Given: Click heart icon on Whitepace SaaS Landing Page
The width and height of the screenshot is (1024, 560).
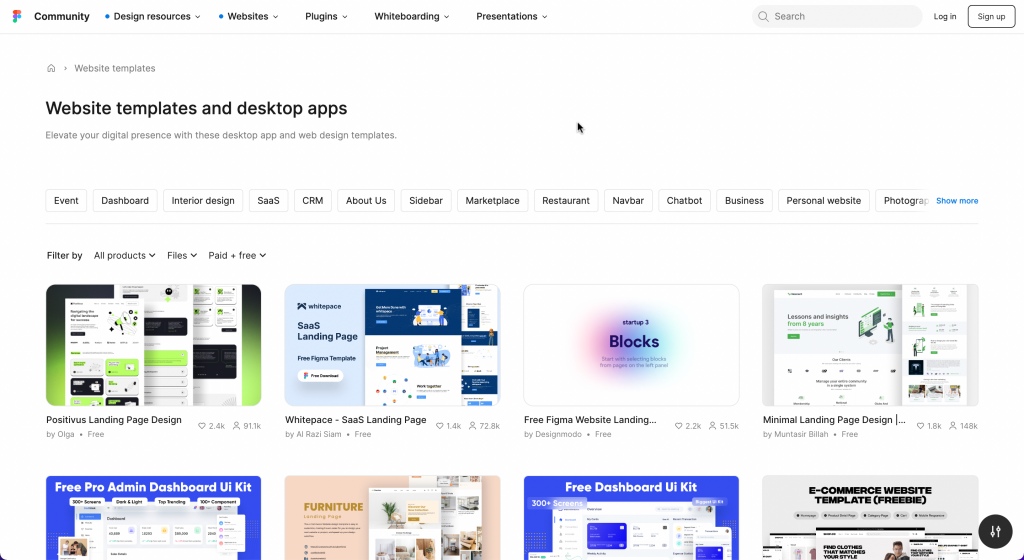Looking at the screenshot, I should click(x=440, y=426).
